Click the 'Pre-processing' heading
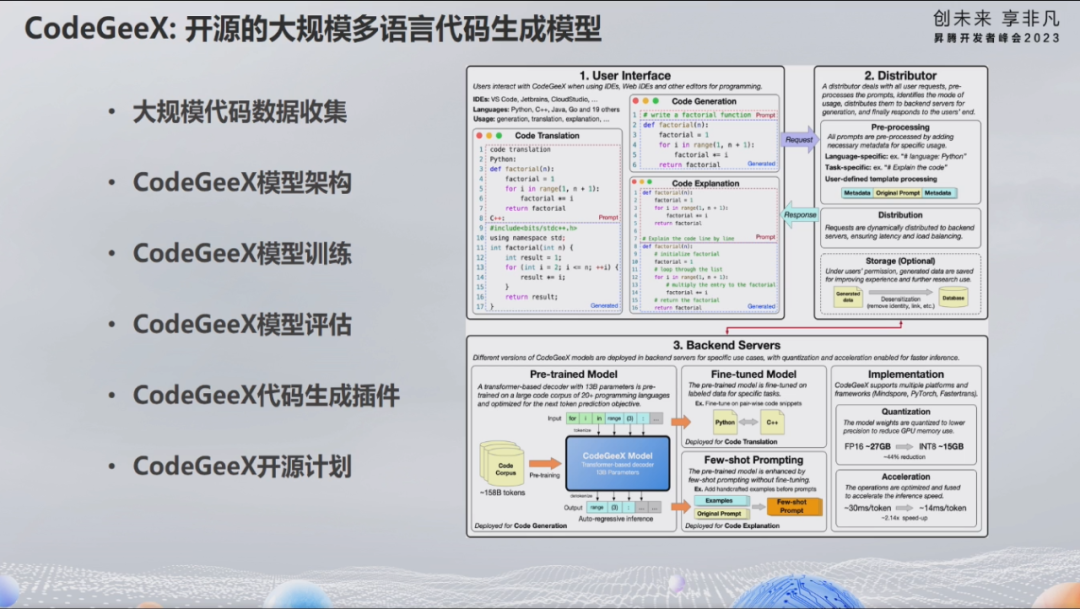 click(900, 127)
